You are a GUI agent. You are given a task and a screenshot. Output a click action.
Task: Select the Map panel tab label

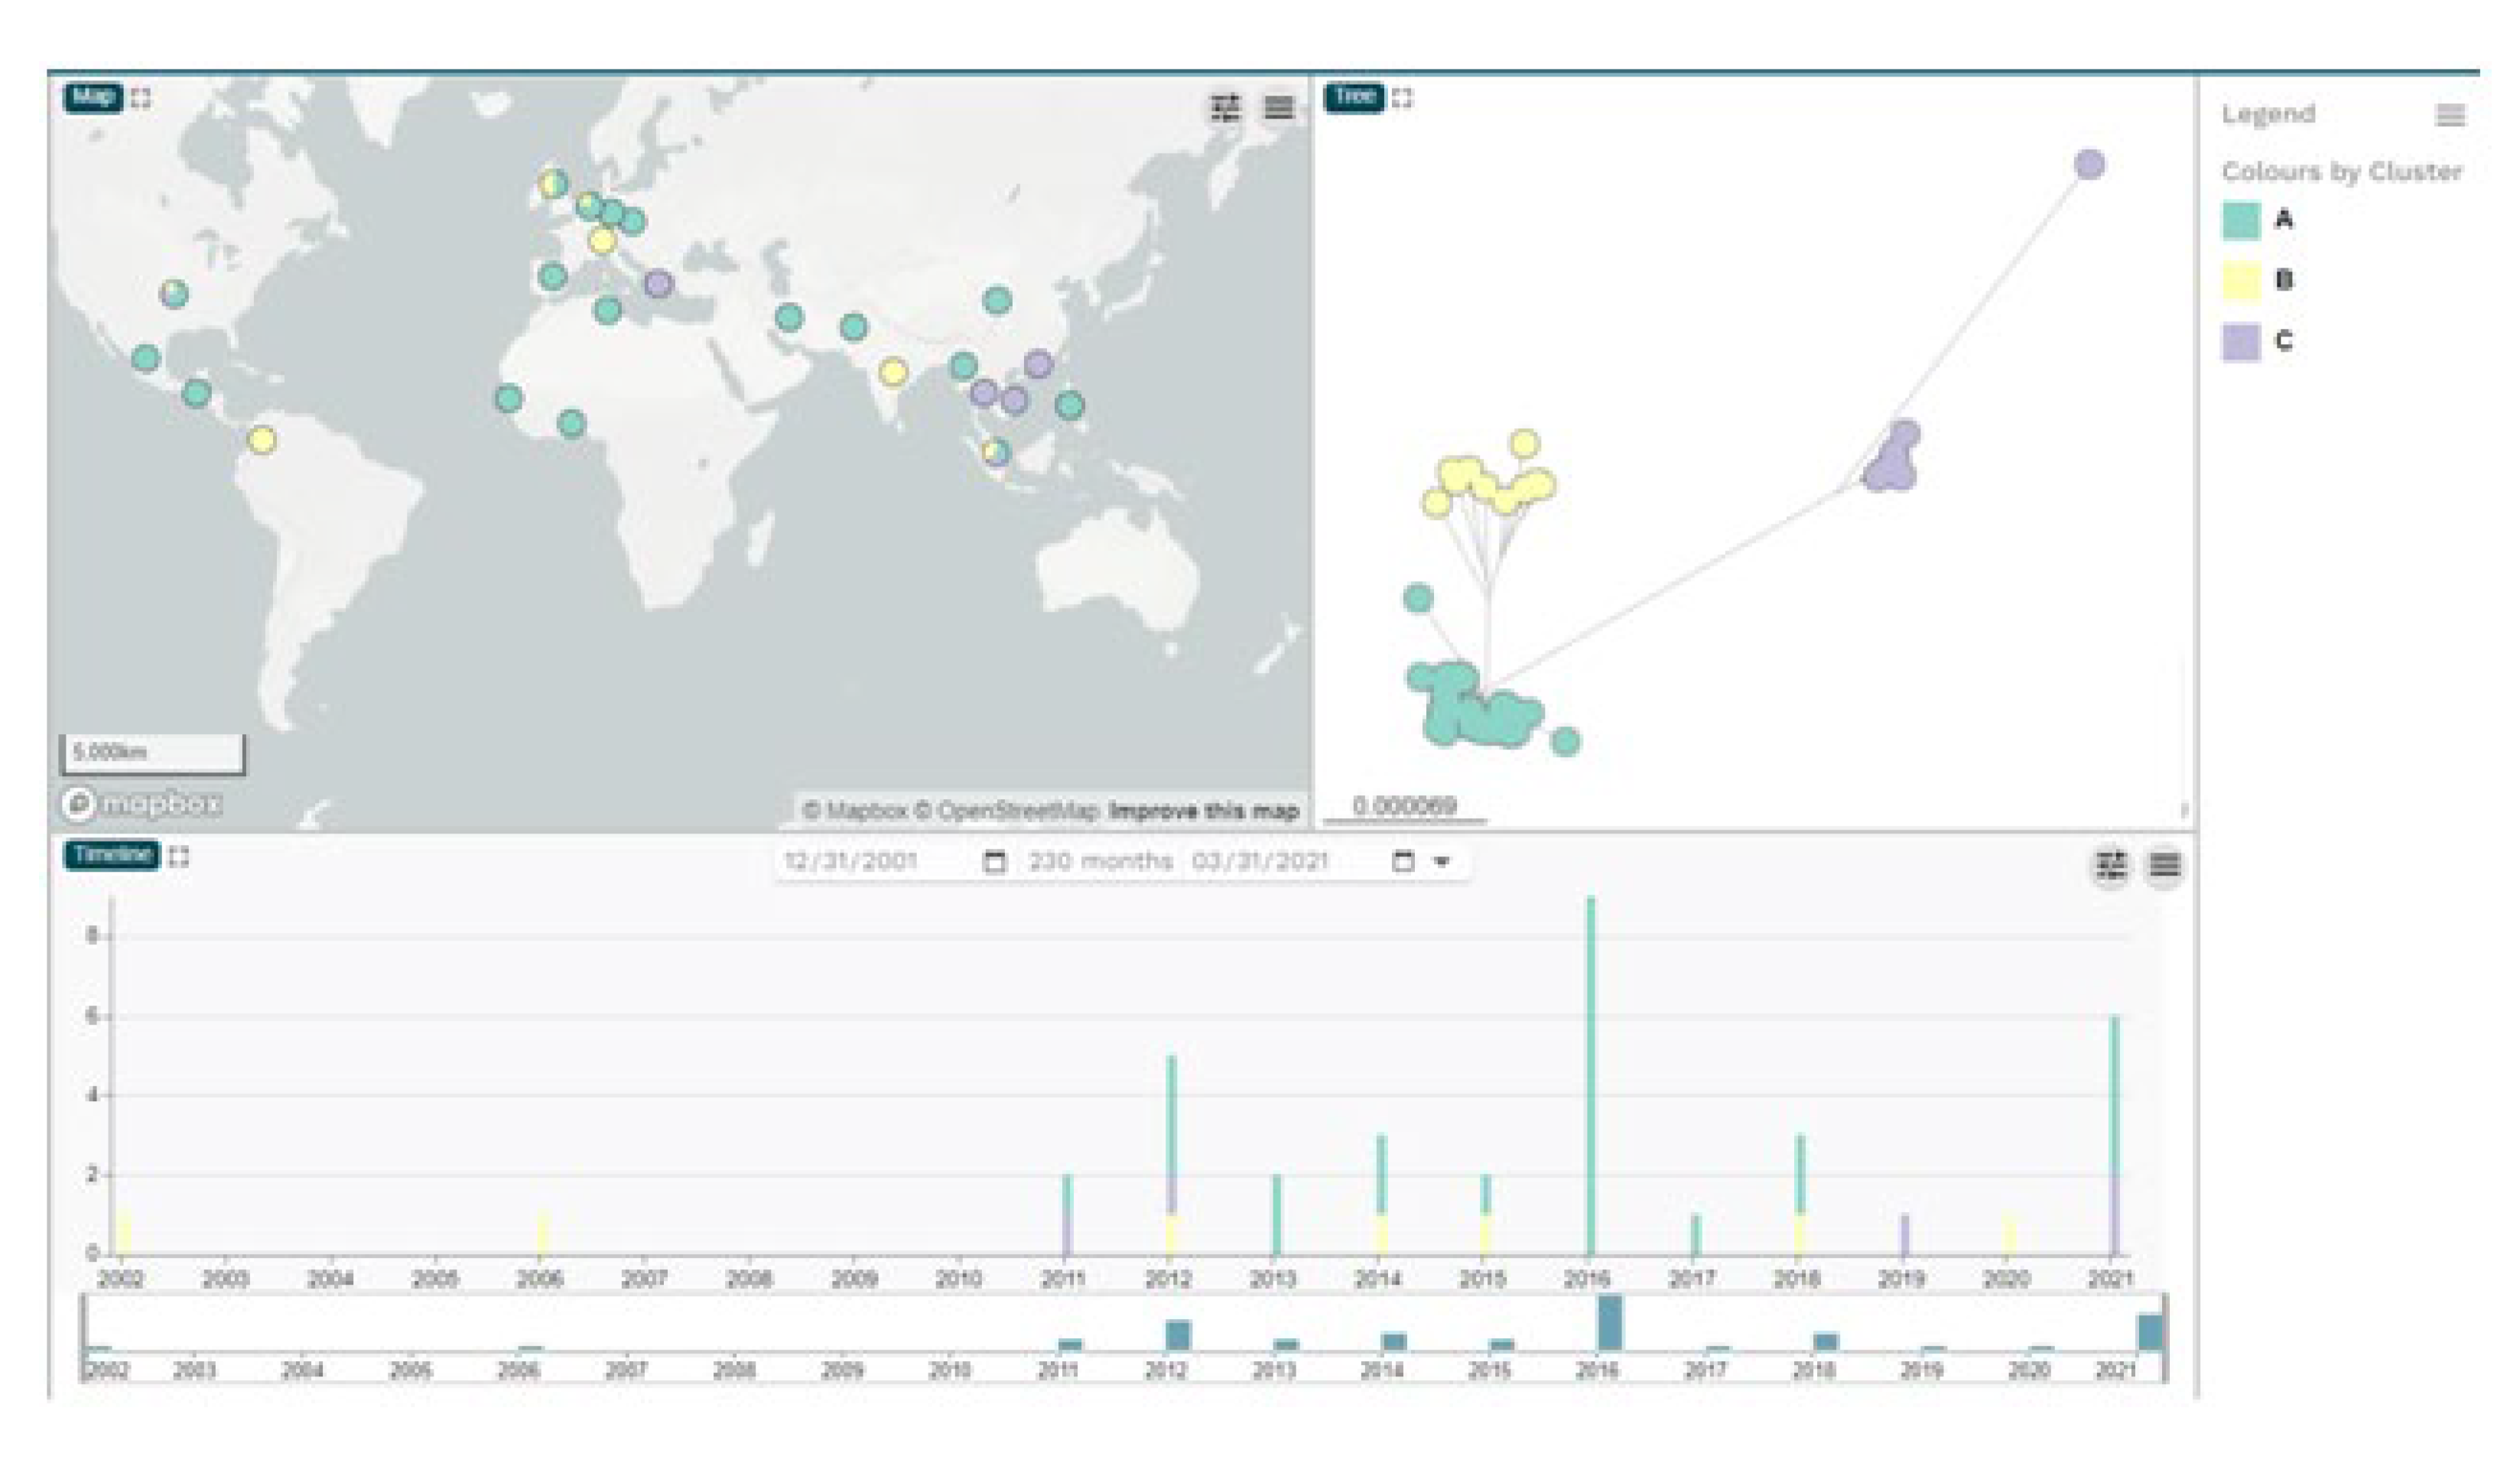[x=93, y=97]
